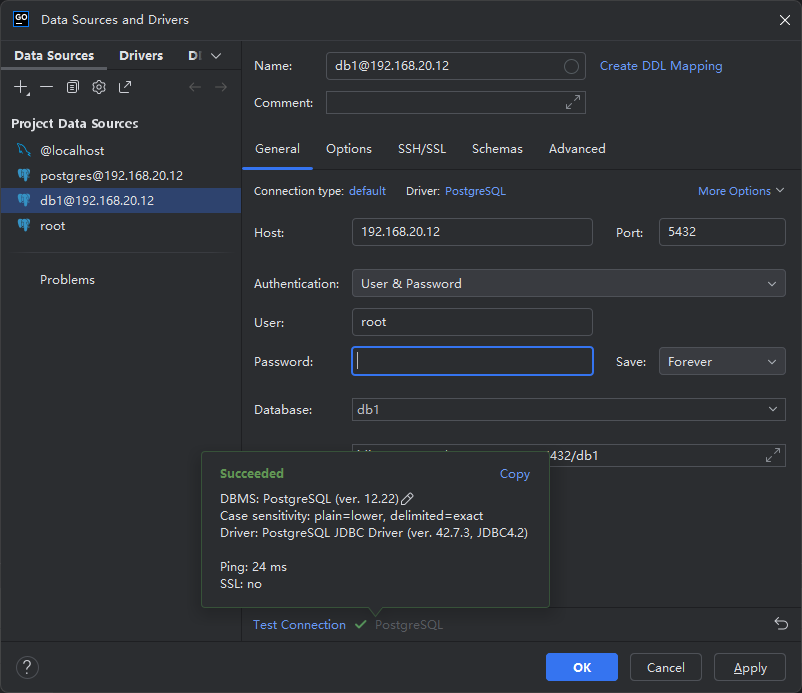Open the SSH/SSL tab

coord(422,149)
